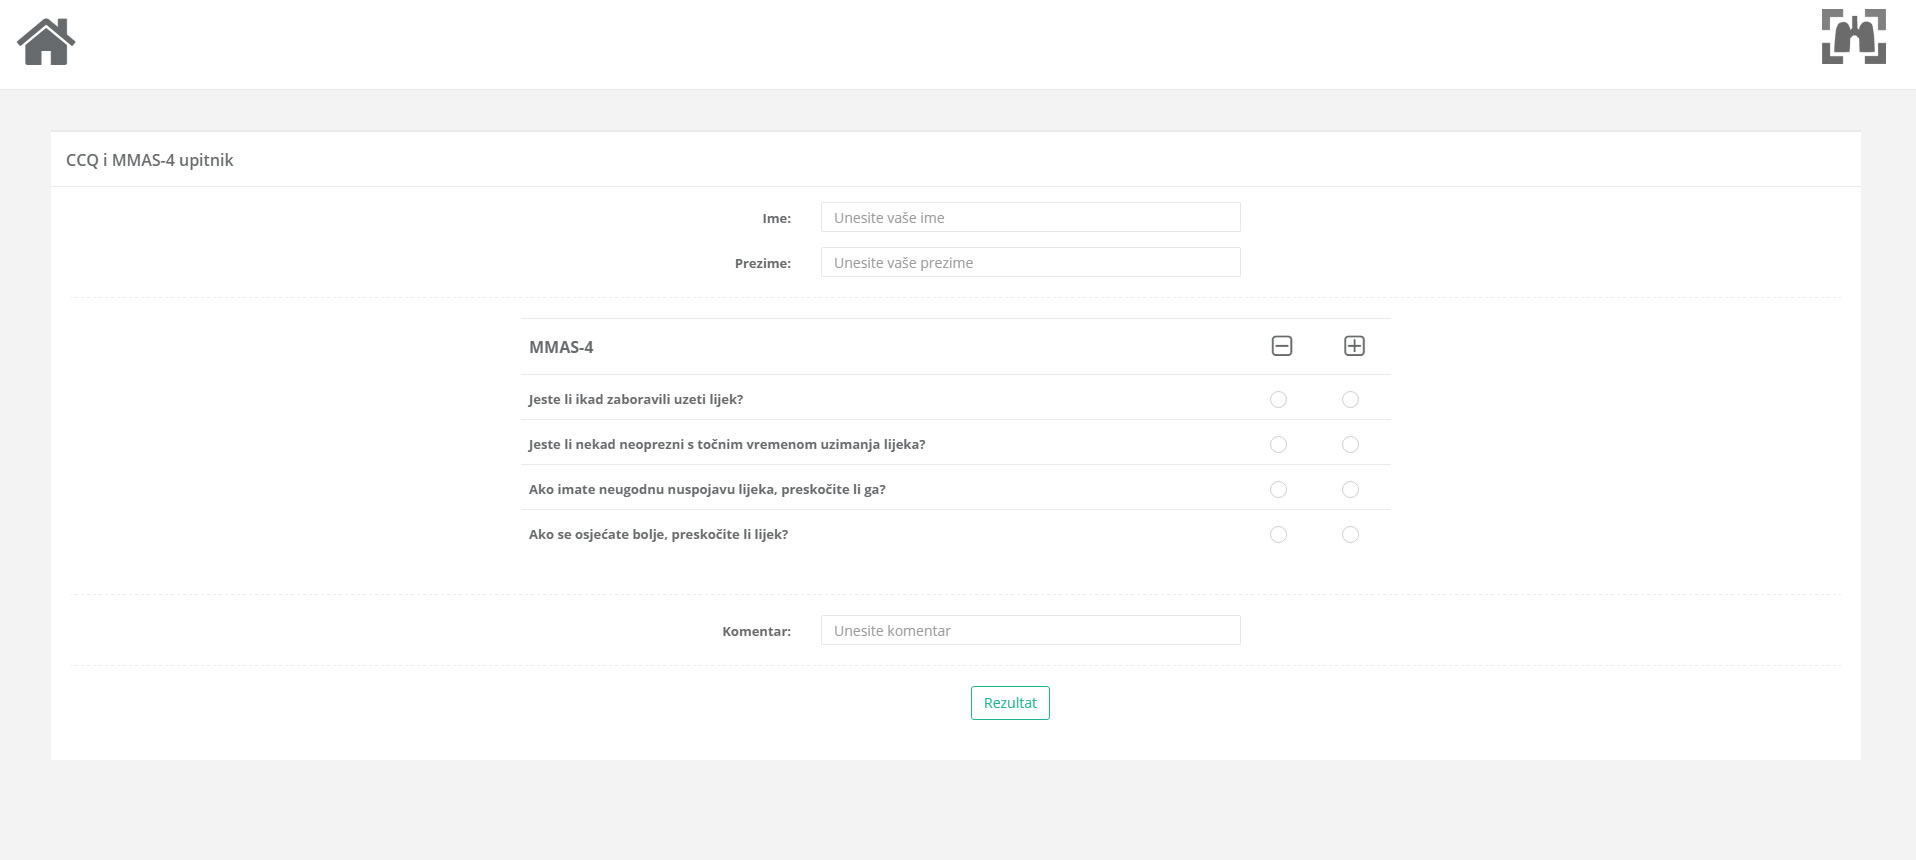Select minus for 'Jeste li ikad zaboravili uzeti lijek?'
Image resolution: width=1916 pixels, height=860 pixels.
click(1278, 400)
